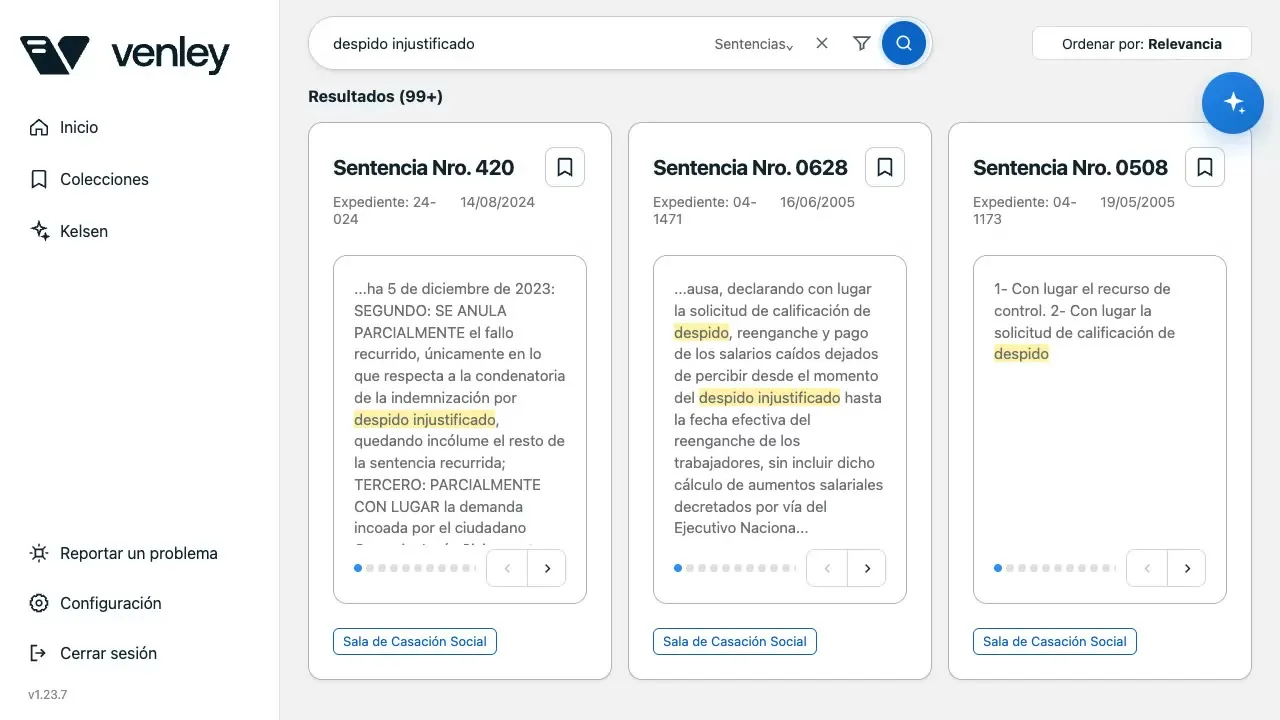
Task: Open Sentencia Nro. 0628 title
Action: pyautogui.click(x=750, y=167)
